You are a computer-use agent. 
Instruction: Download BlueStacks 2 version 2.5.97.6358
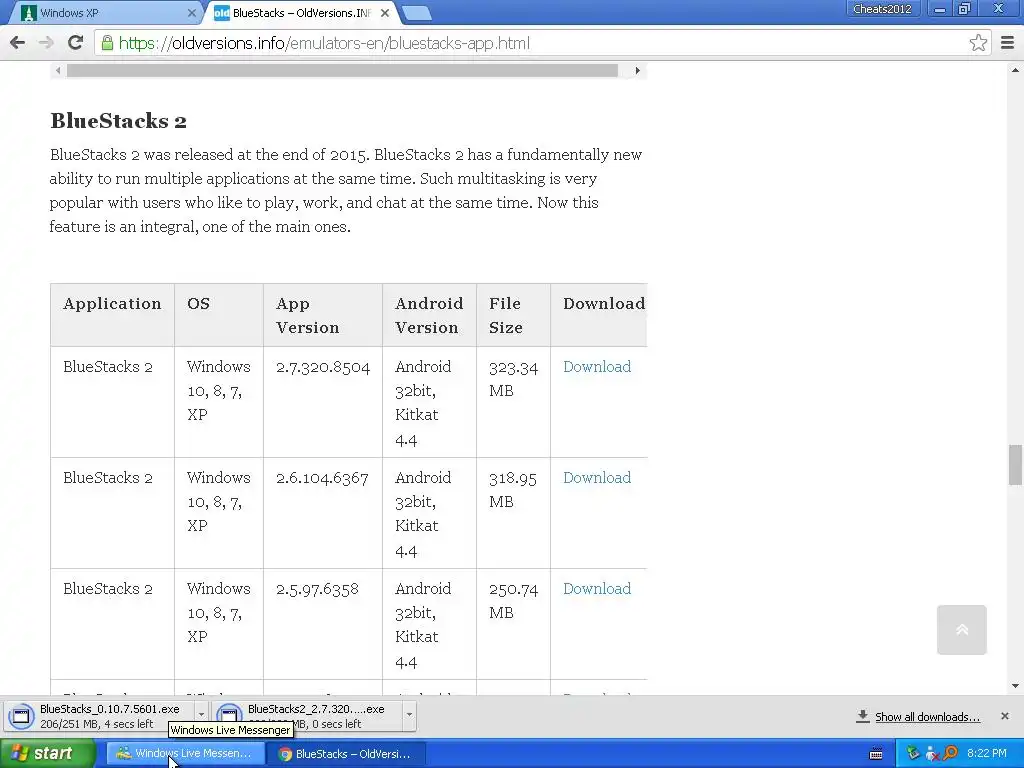pos(597,588)
